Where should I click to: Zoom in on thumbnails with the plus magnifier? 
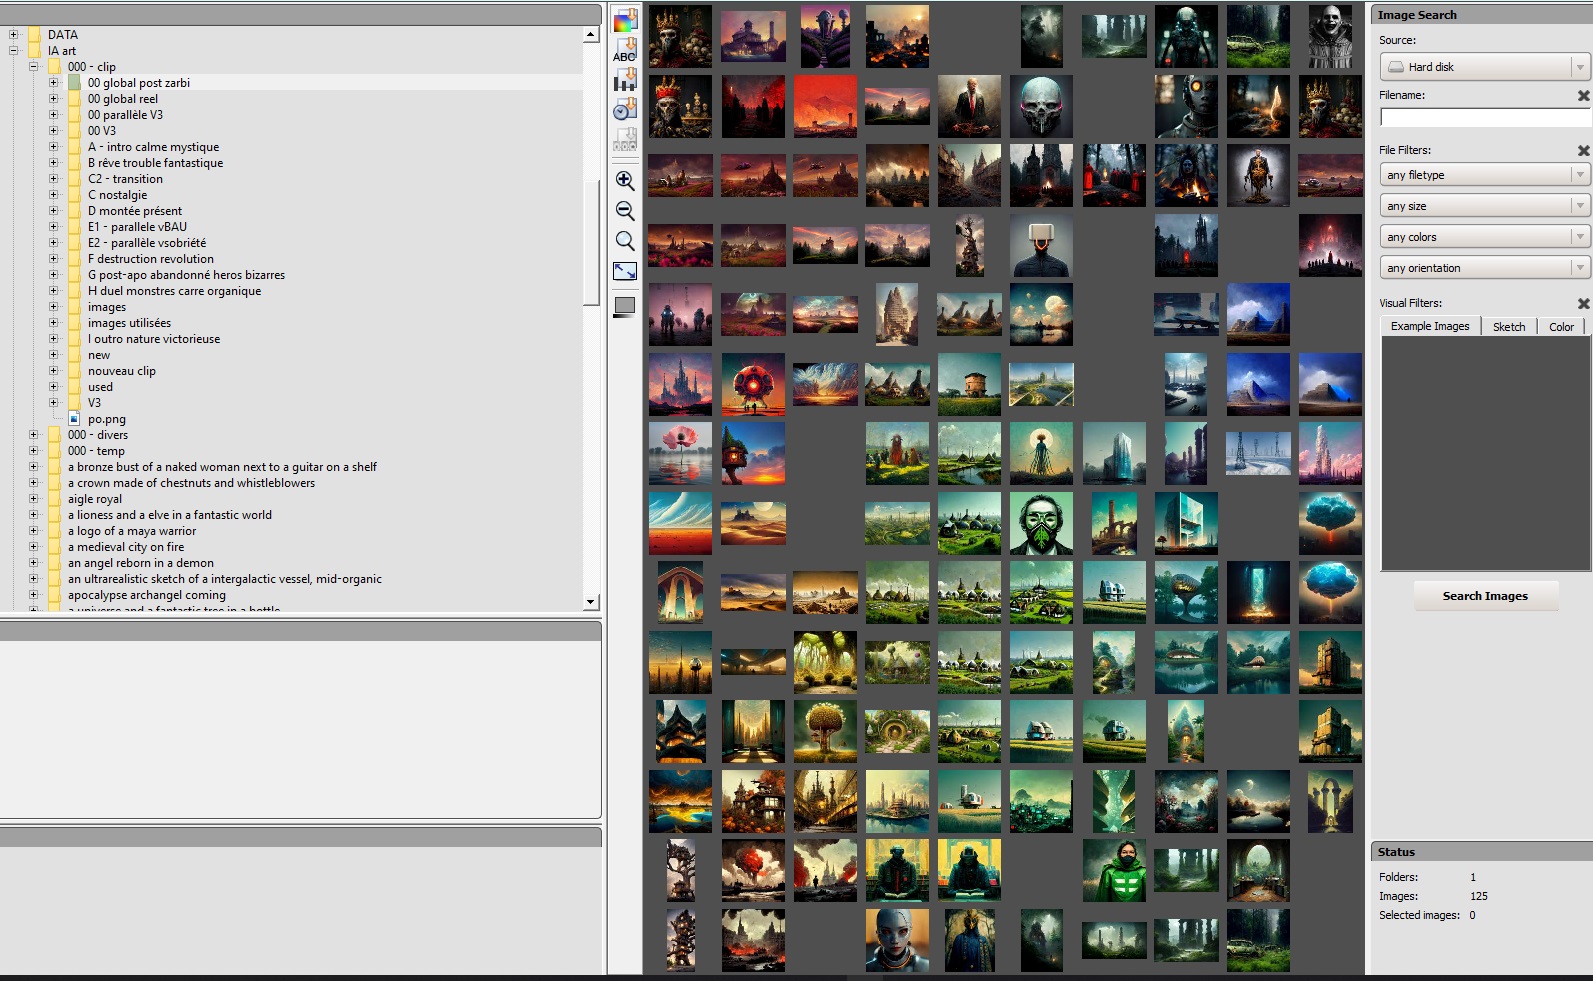[x=625, y=181]
